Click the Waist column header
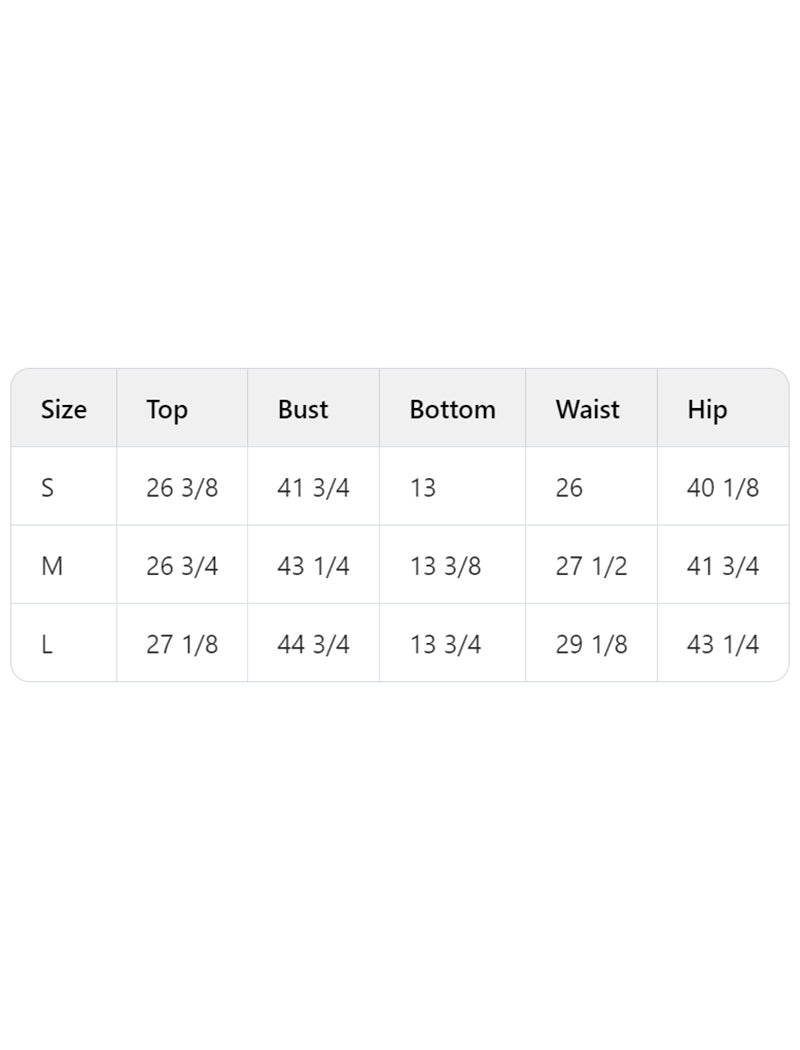 point(587,409)
